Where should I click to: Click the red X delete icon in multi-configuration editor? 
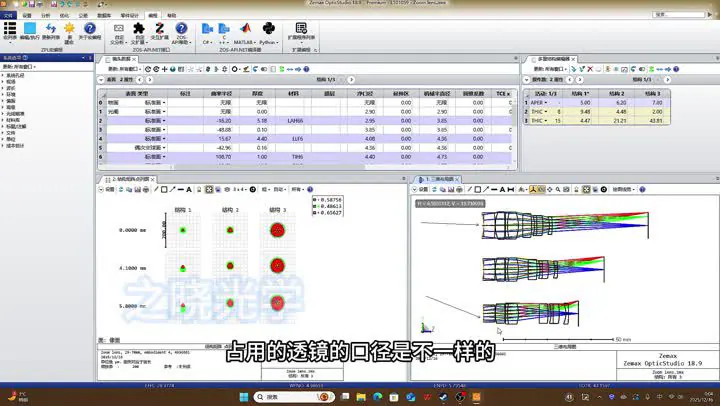(x=590, y=69)
